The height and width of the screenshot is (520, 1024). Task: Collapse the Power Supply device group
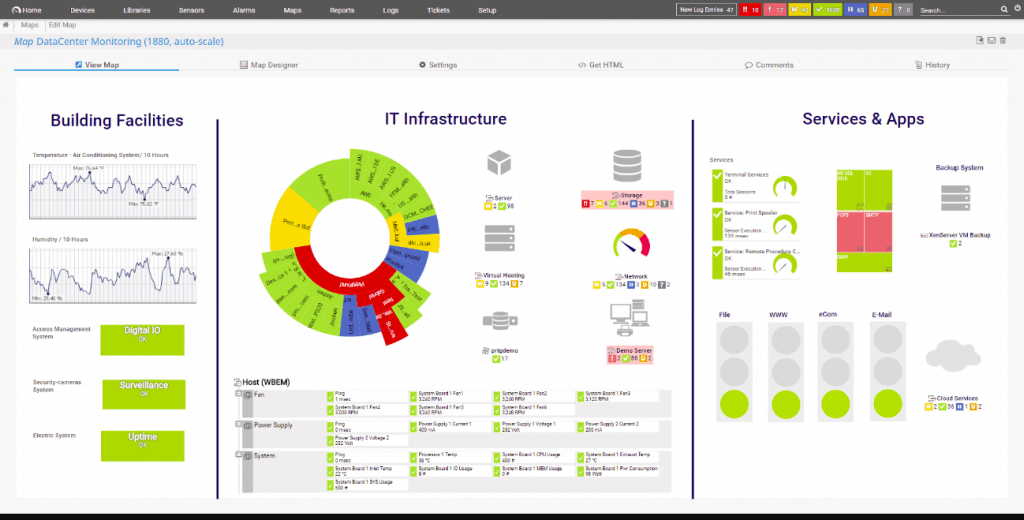coord(238,424)
